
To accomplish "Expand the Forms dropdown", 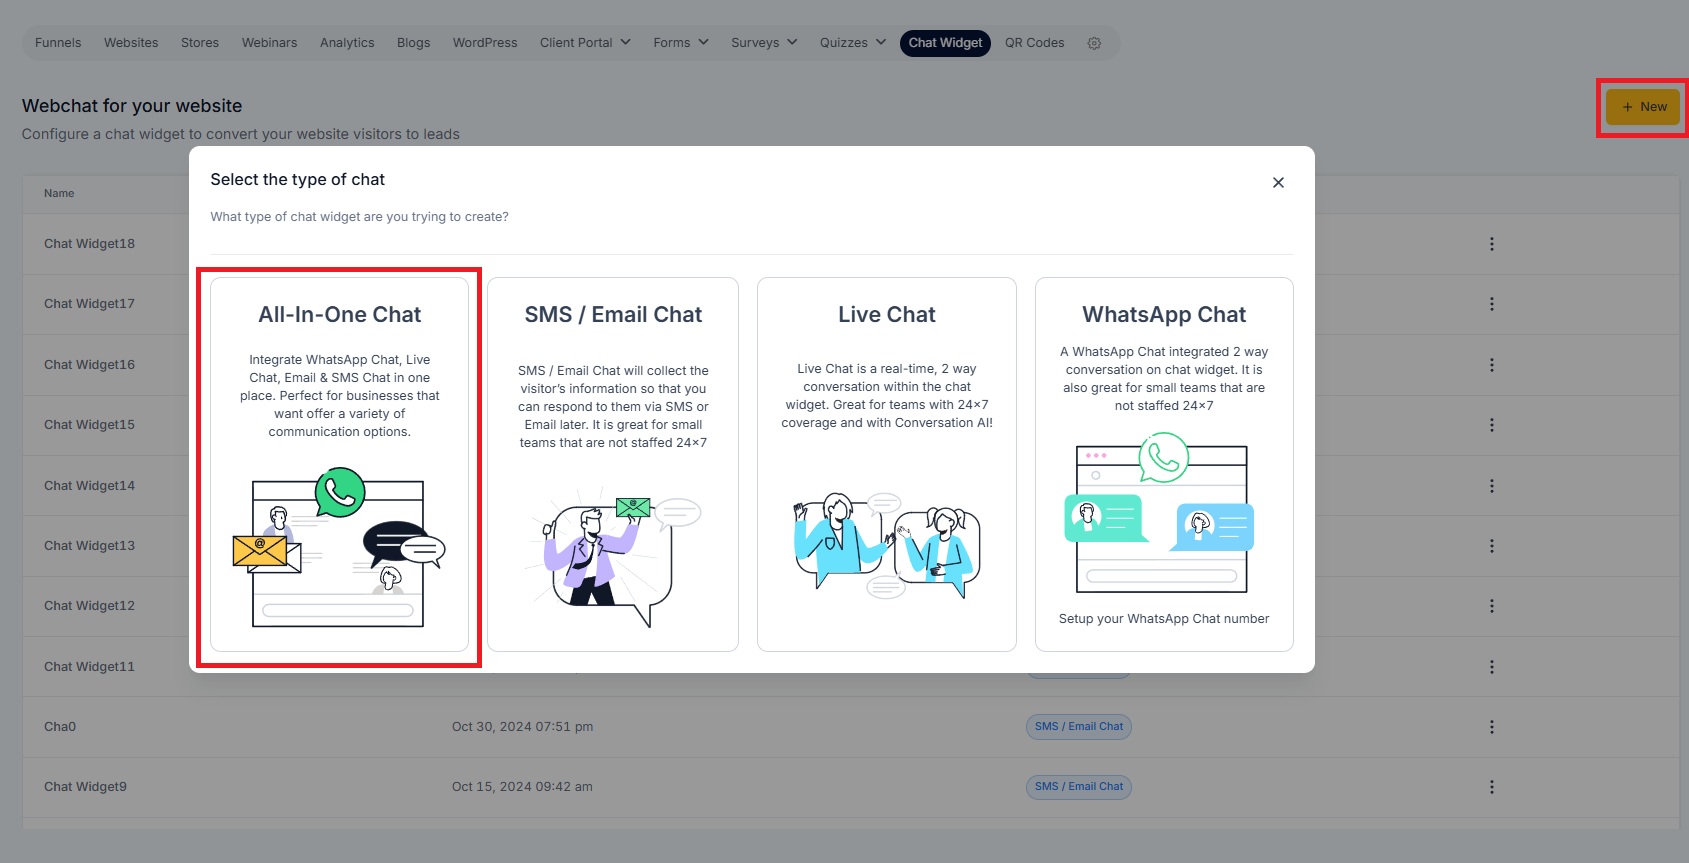I will [x=681, y=43].
